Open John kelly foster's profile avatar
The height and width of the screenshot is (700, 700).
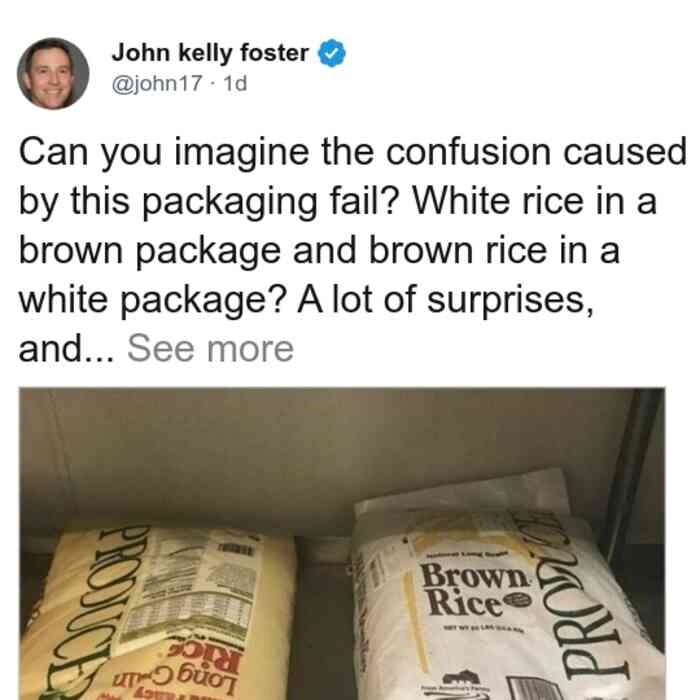point(53,74)
